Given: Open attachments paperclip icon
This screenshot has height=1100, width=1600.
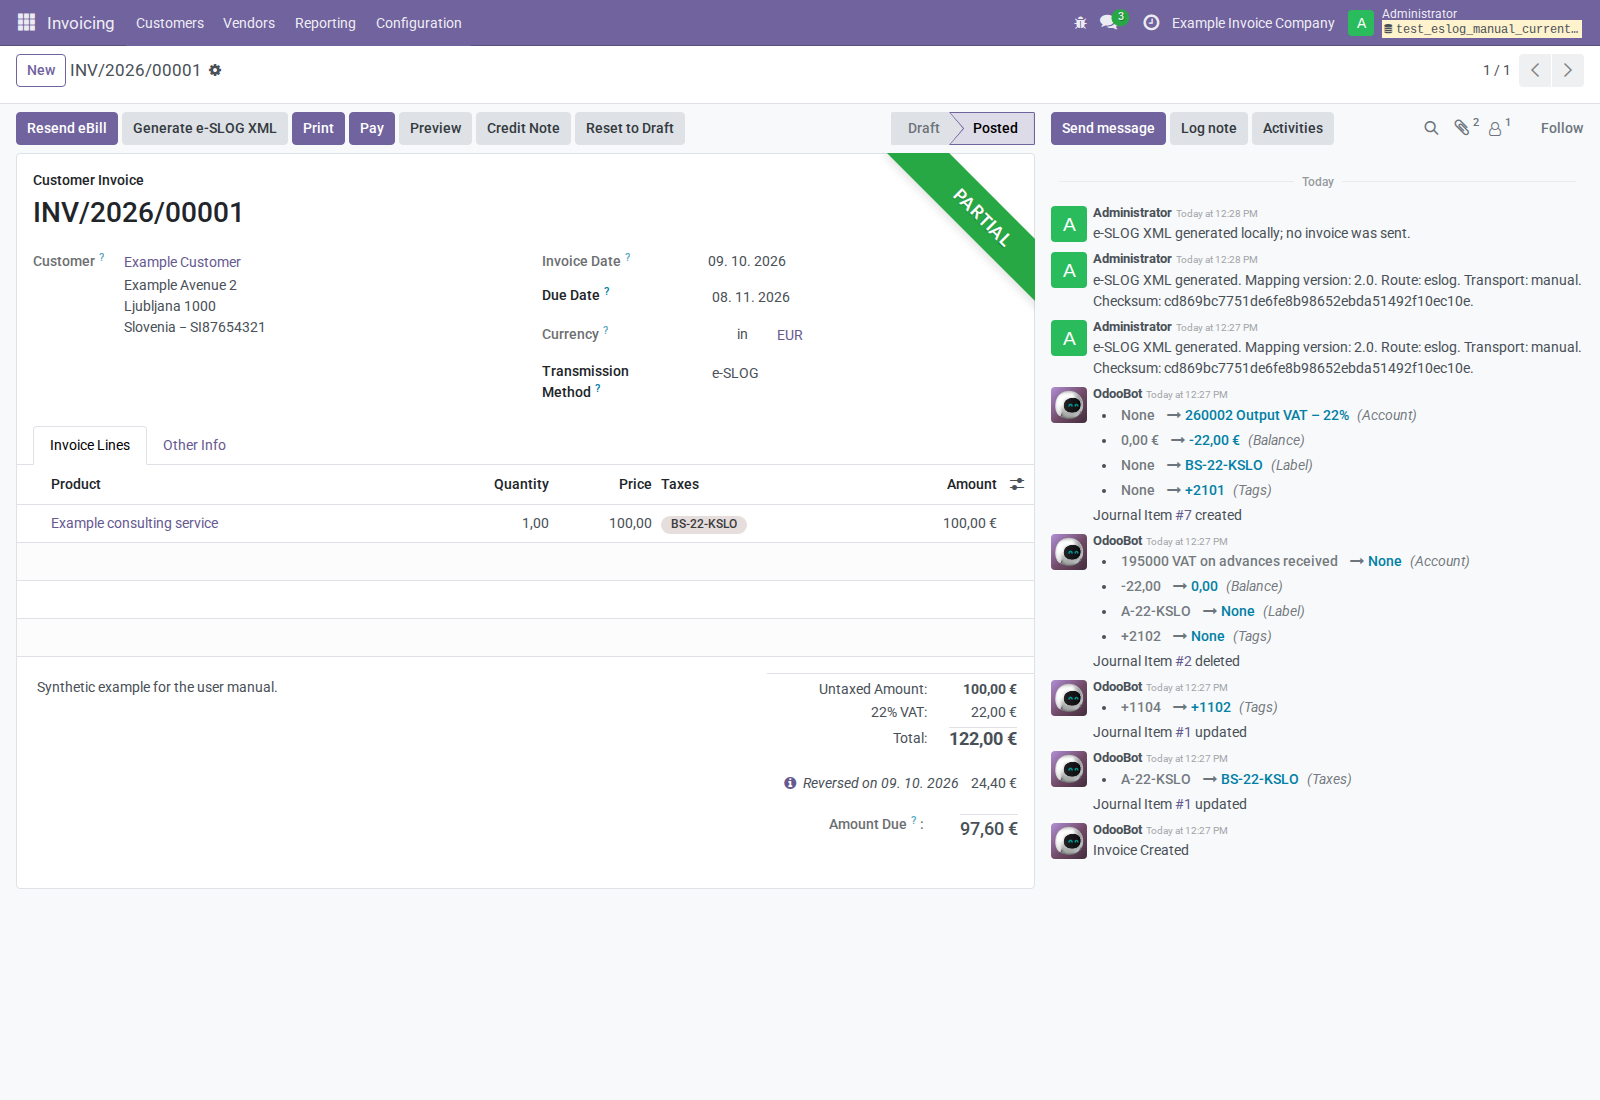Looking at the screenshot, I should [x=1462, y=128].
